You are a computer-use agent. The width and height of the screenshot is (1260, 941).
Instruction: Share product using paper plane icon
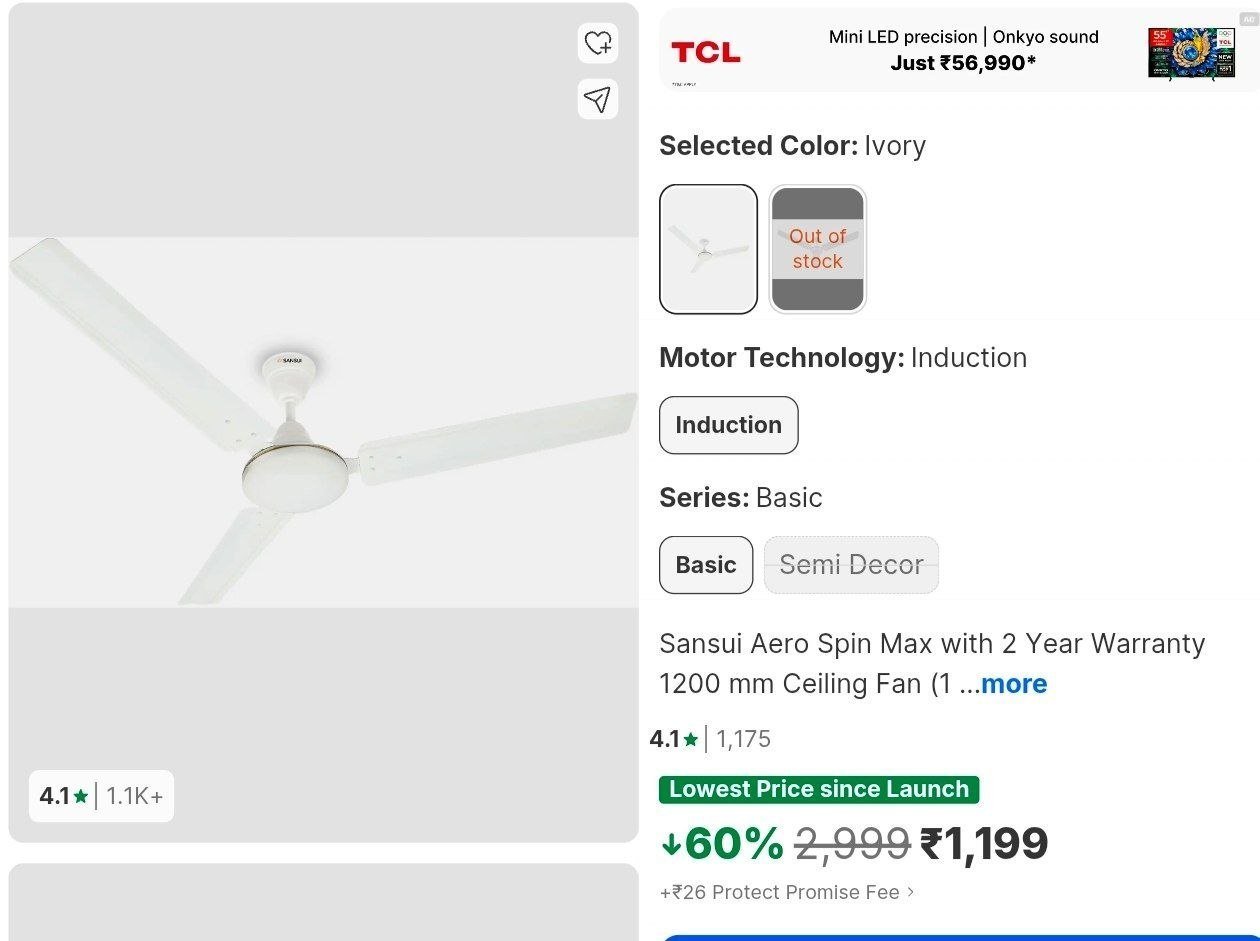(x=598, y=99)
